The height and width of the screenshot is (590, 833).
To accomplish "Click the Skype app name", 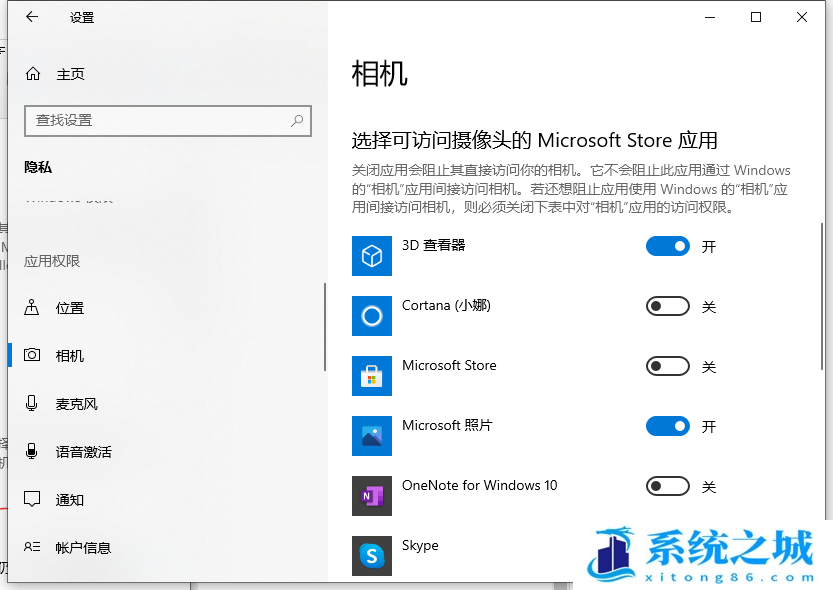I will [x=420, y=546].
